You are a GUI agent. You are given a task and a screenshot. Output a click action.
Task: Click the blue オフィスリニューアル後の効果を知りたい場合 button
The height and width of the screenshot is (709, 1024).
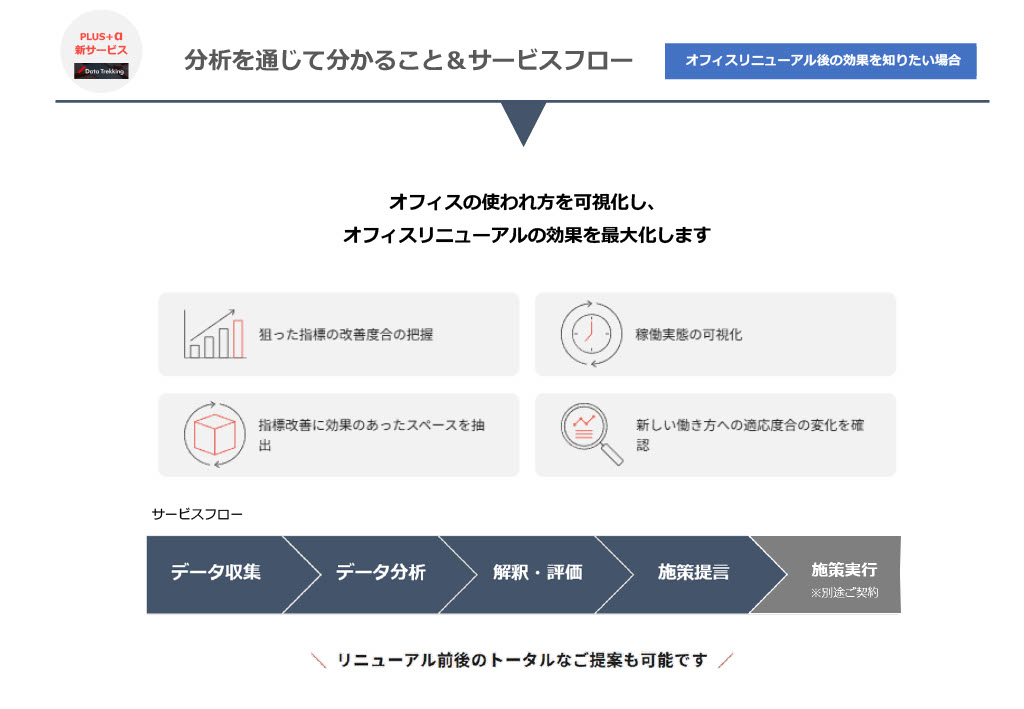point(820,61)
